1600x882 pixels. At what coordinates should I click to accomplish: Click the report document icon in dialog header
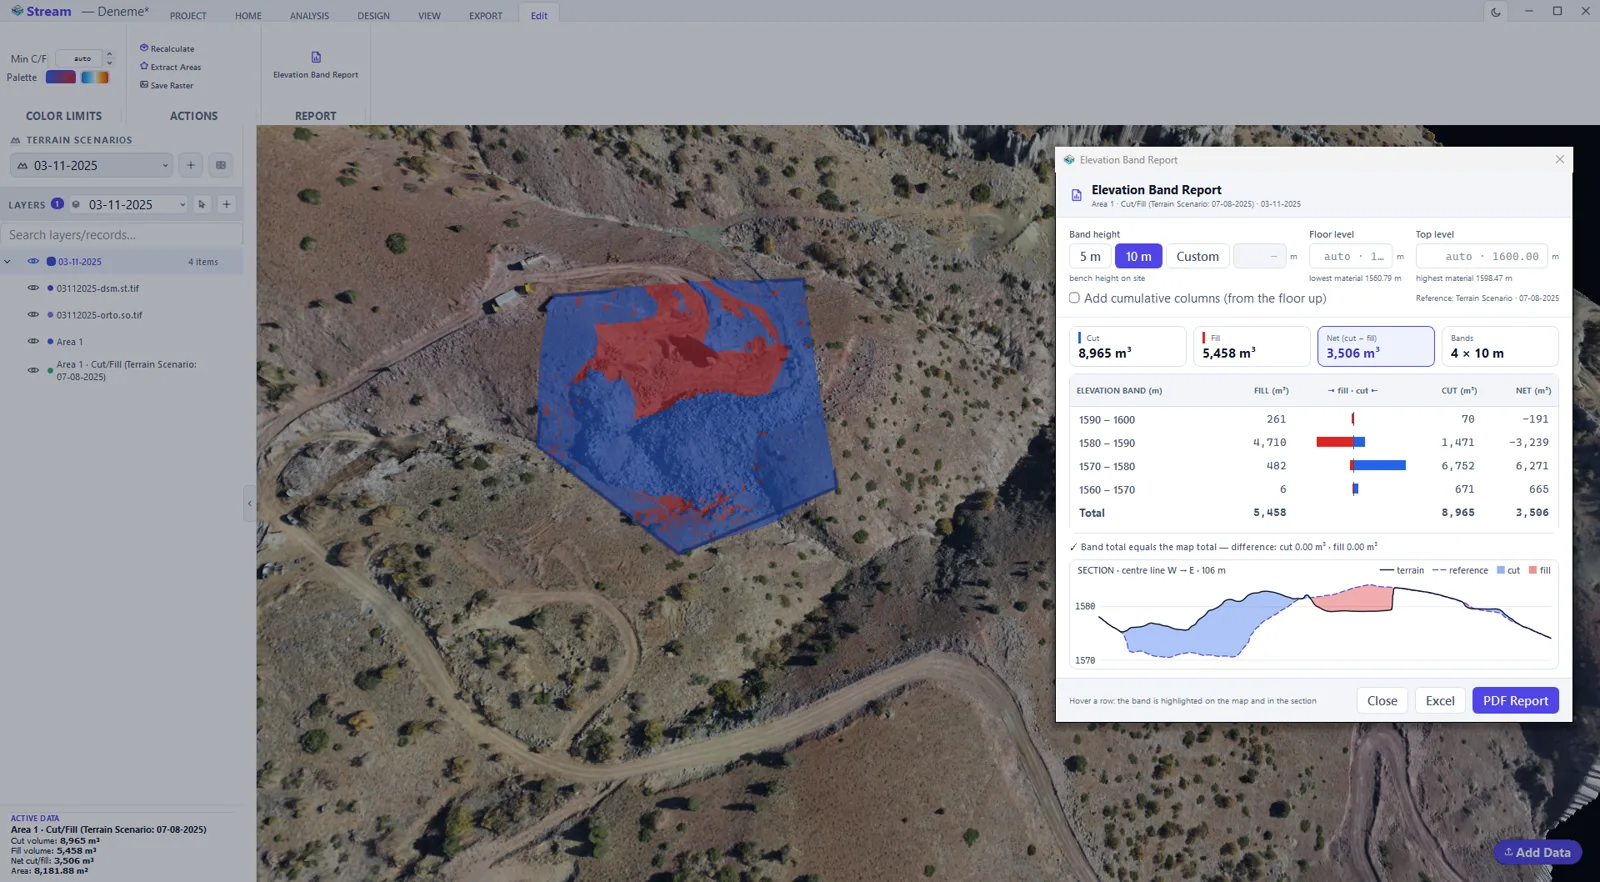click(1077, 195)
